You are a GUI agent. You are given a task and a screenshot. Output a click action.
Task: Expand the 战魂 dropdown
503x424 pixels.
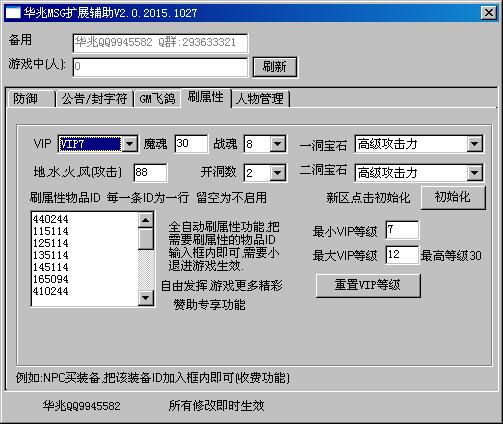click(277, 144)
